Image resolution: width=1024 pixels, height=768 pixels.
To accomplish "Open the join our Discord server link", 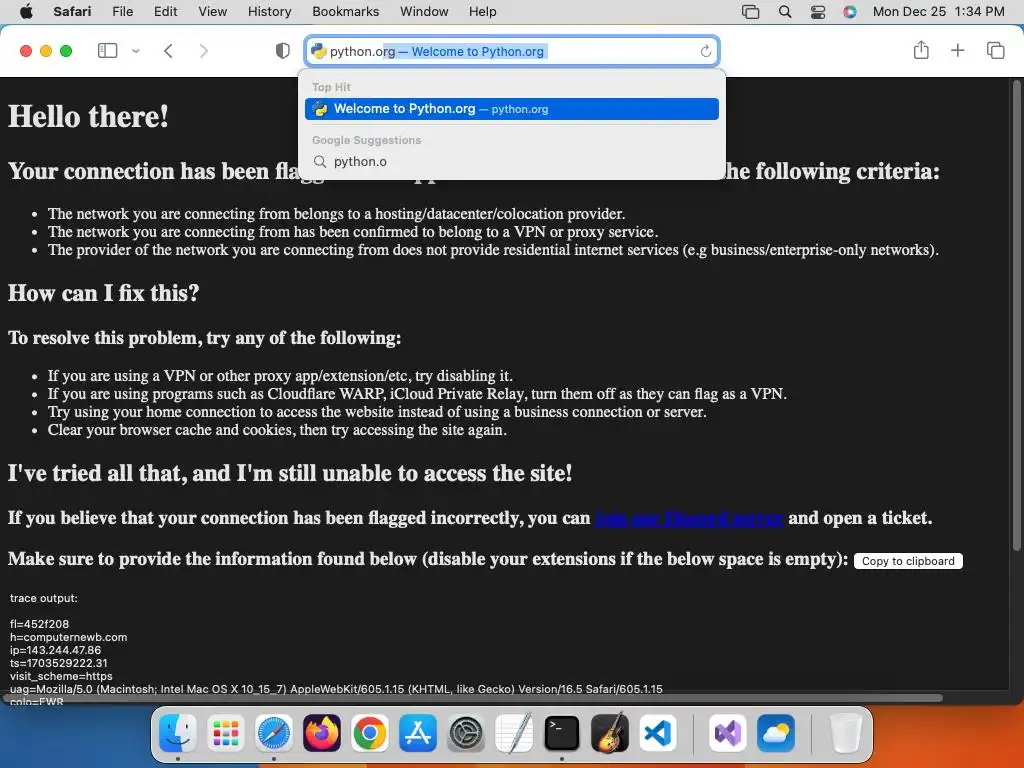I will click(x=689, y=518).
